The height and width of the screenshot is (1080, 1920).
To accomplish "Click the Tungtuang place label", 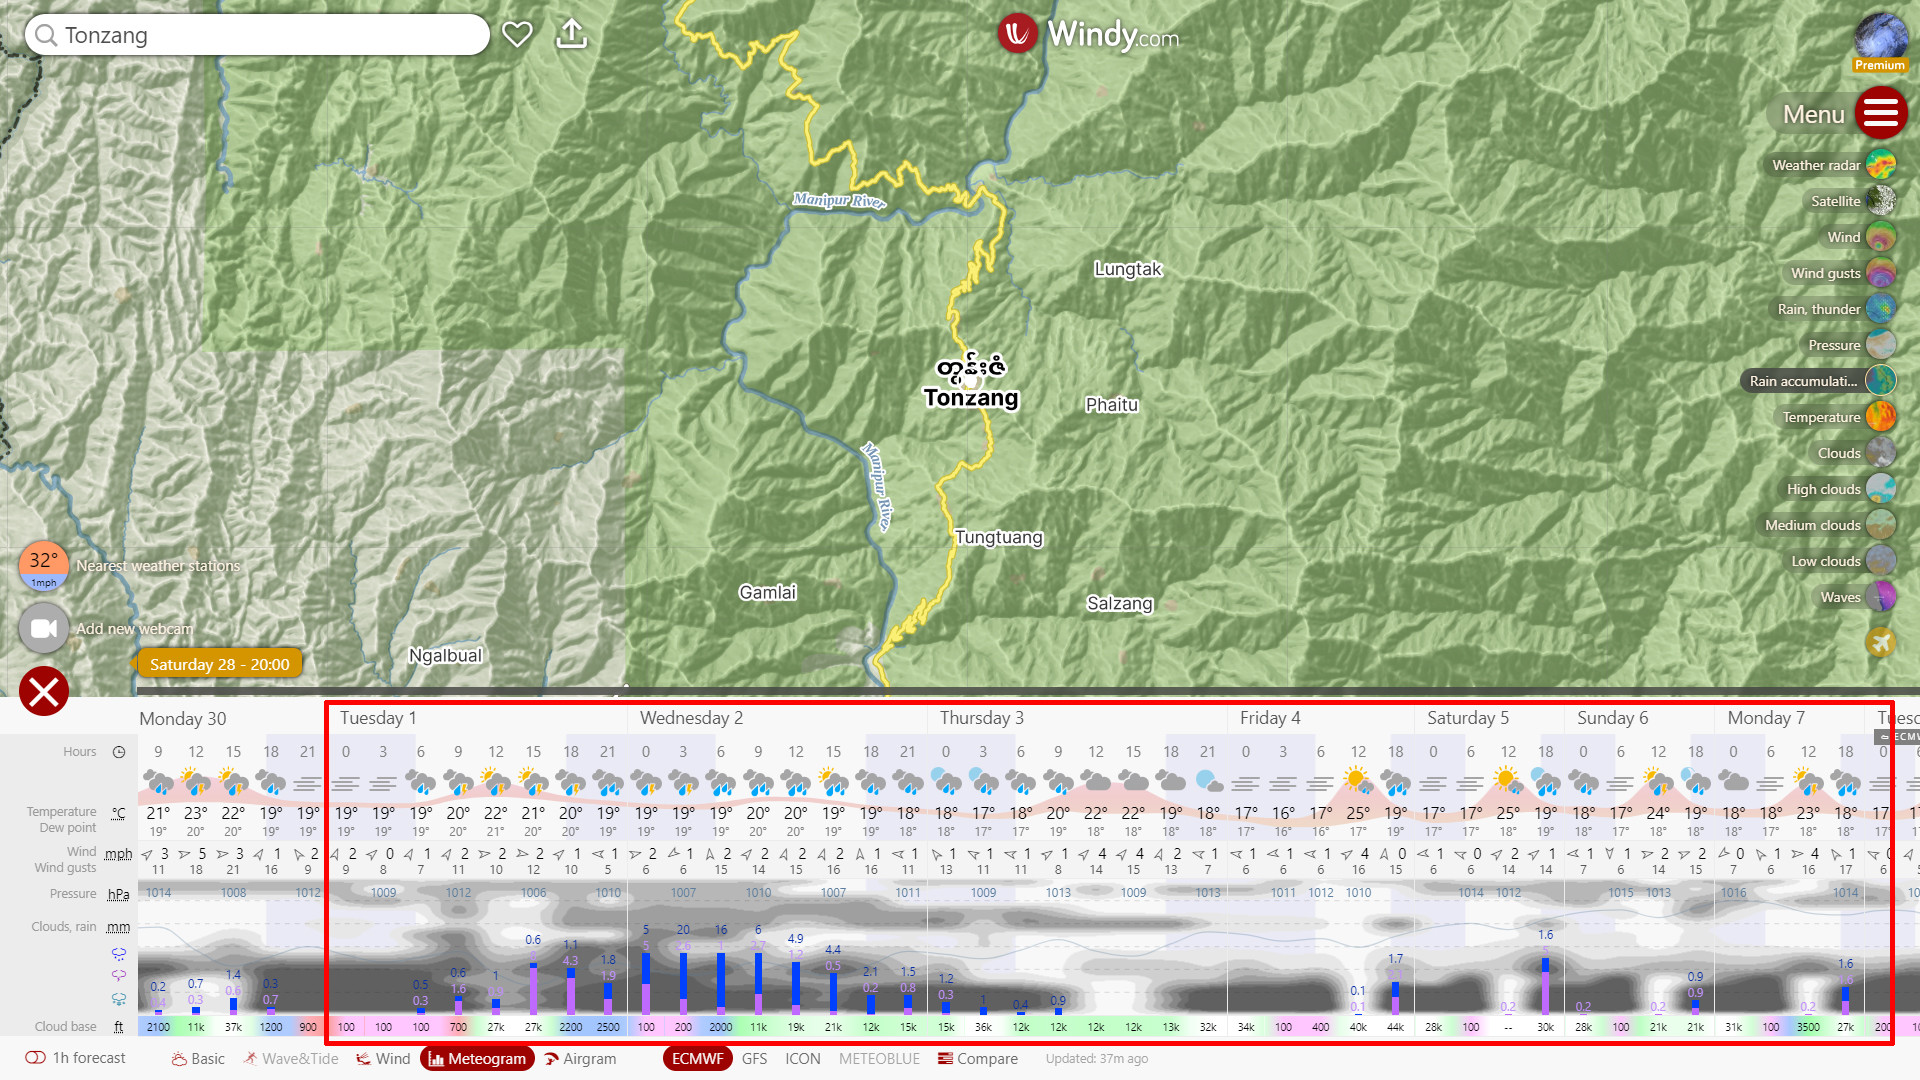I will pyautogui.click(x=998, y=537).
